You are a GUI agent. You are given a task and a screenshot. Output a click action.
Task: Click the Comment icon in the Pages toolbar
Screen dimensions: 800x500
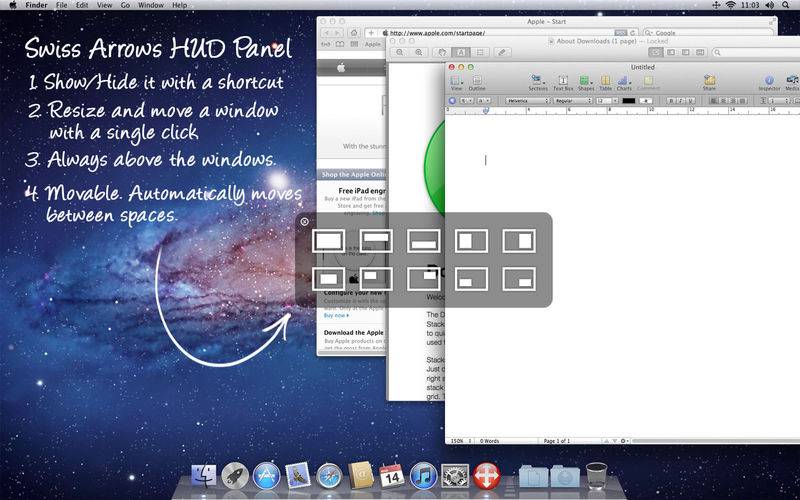click(x=648, y=83)
